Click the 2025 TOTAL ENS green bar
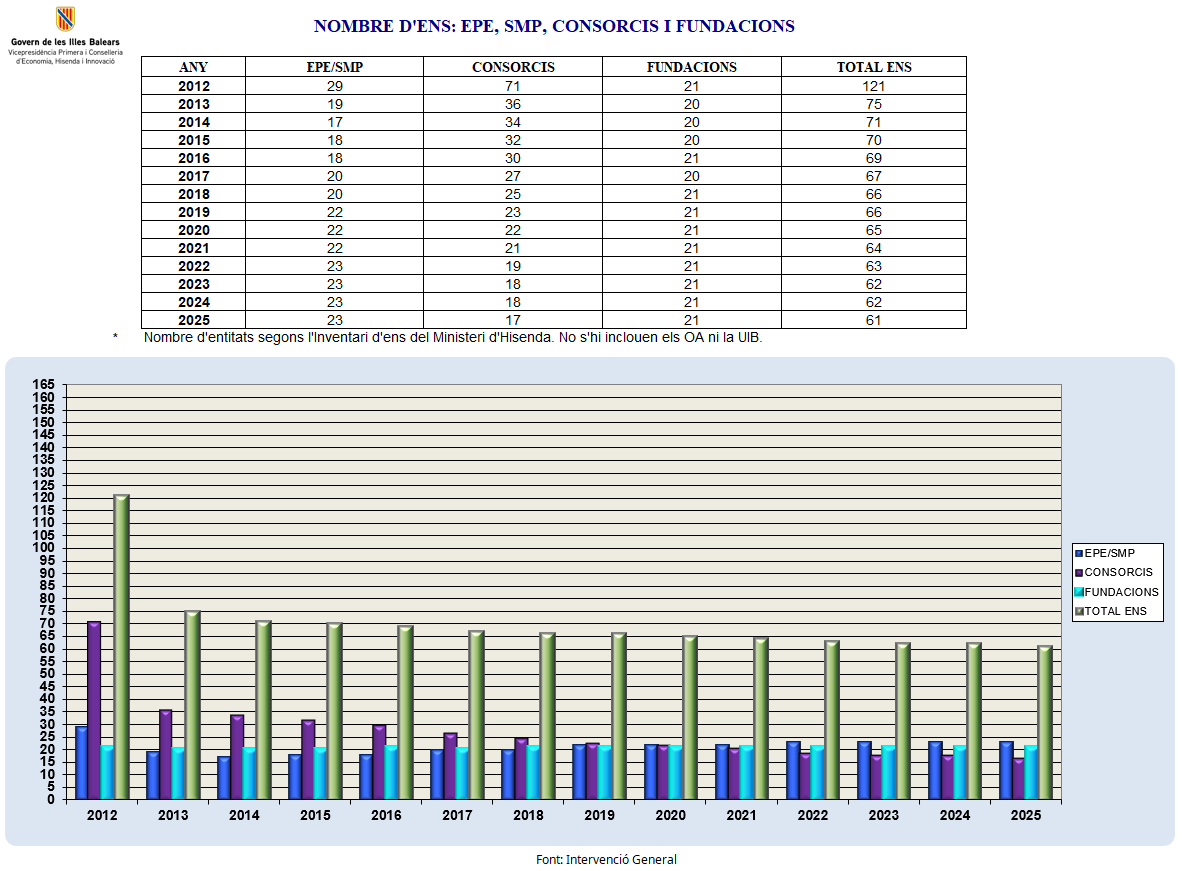This screenshot has height=871, width=1182. coord(1045,722)
